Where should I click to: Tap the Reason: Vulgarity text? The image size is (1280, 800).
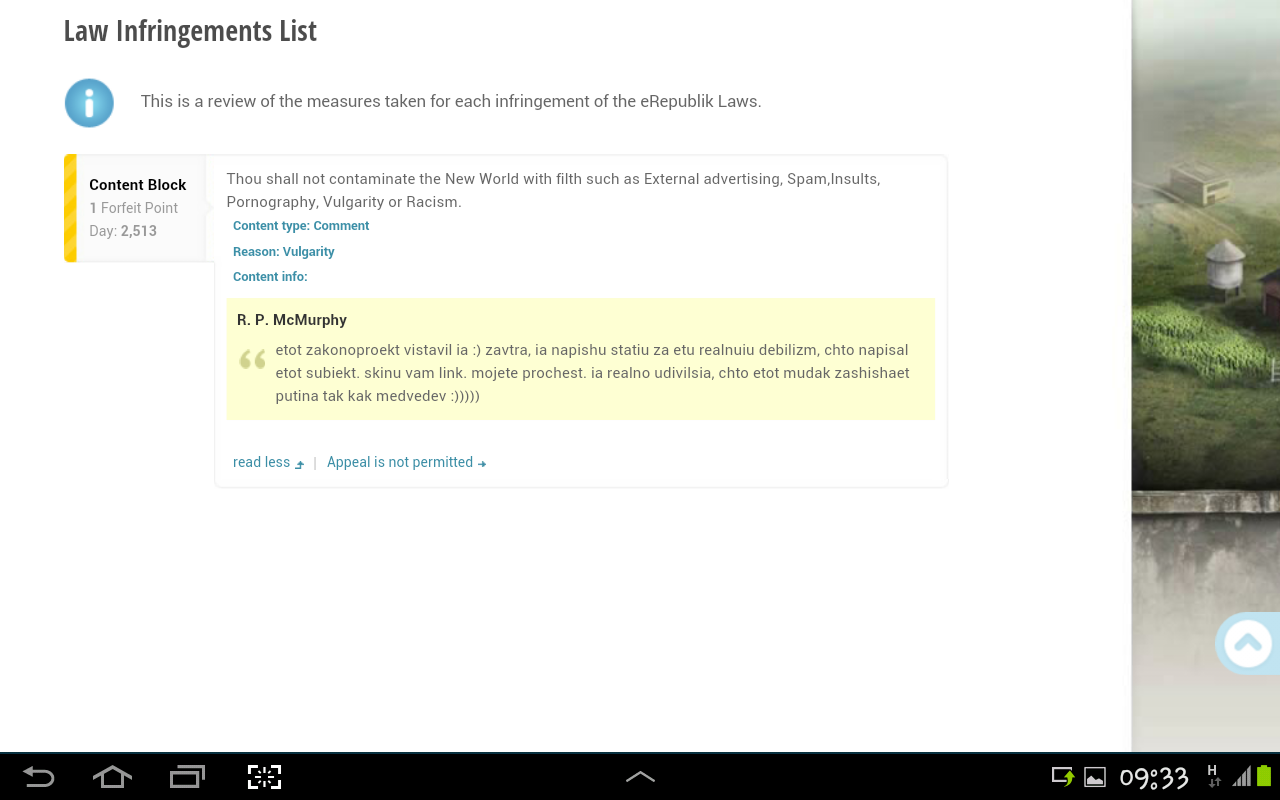click(283, 251)
